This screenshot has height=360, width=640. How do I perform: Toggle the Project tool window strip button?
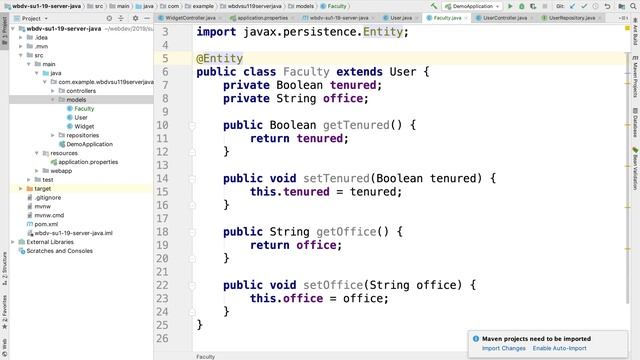(x=4, y=31)
